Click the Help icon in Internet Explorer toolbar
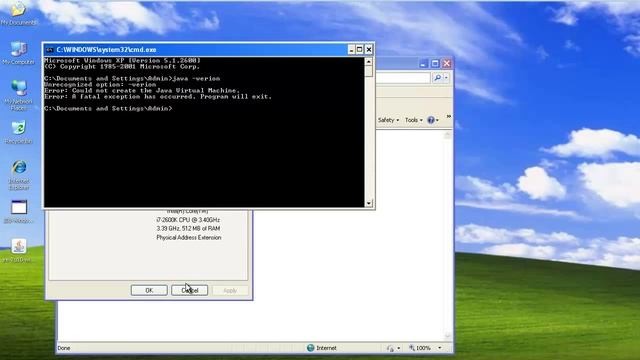The image size is (640, 360). 431,120
